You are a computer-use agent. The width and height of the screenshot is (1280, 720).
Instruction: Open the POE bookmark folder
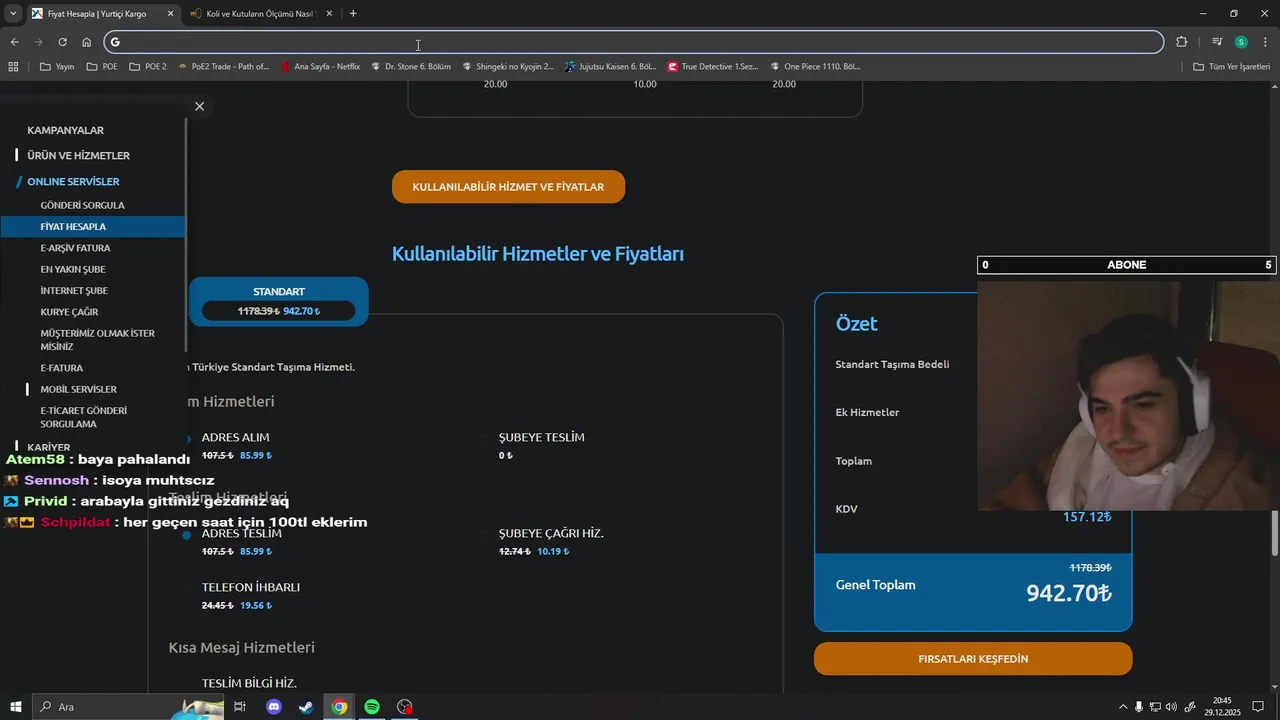[102, 67]
